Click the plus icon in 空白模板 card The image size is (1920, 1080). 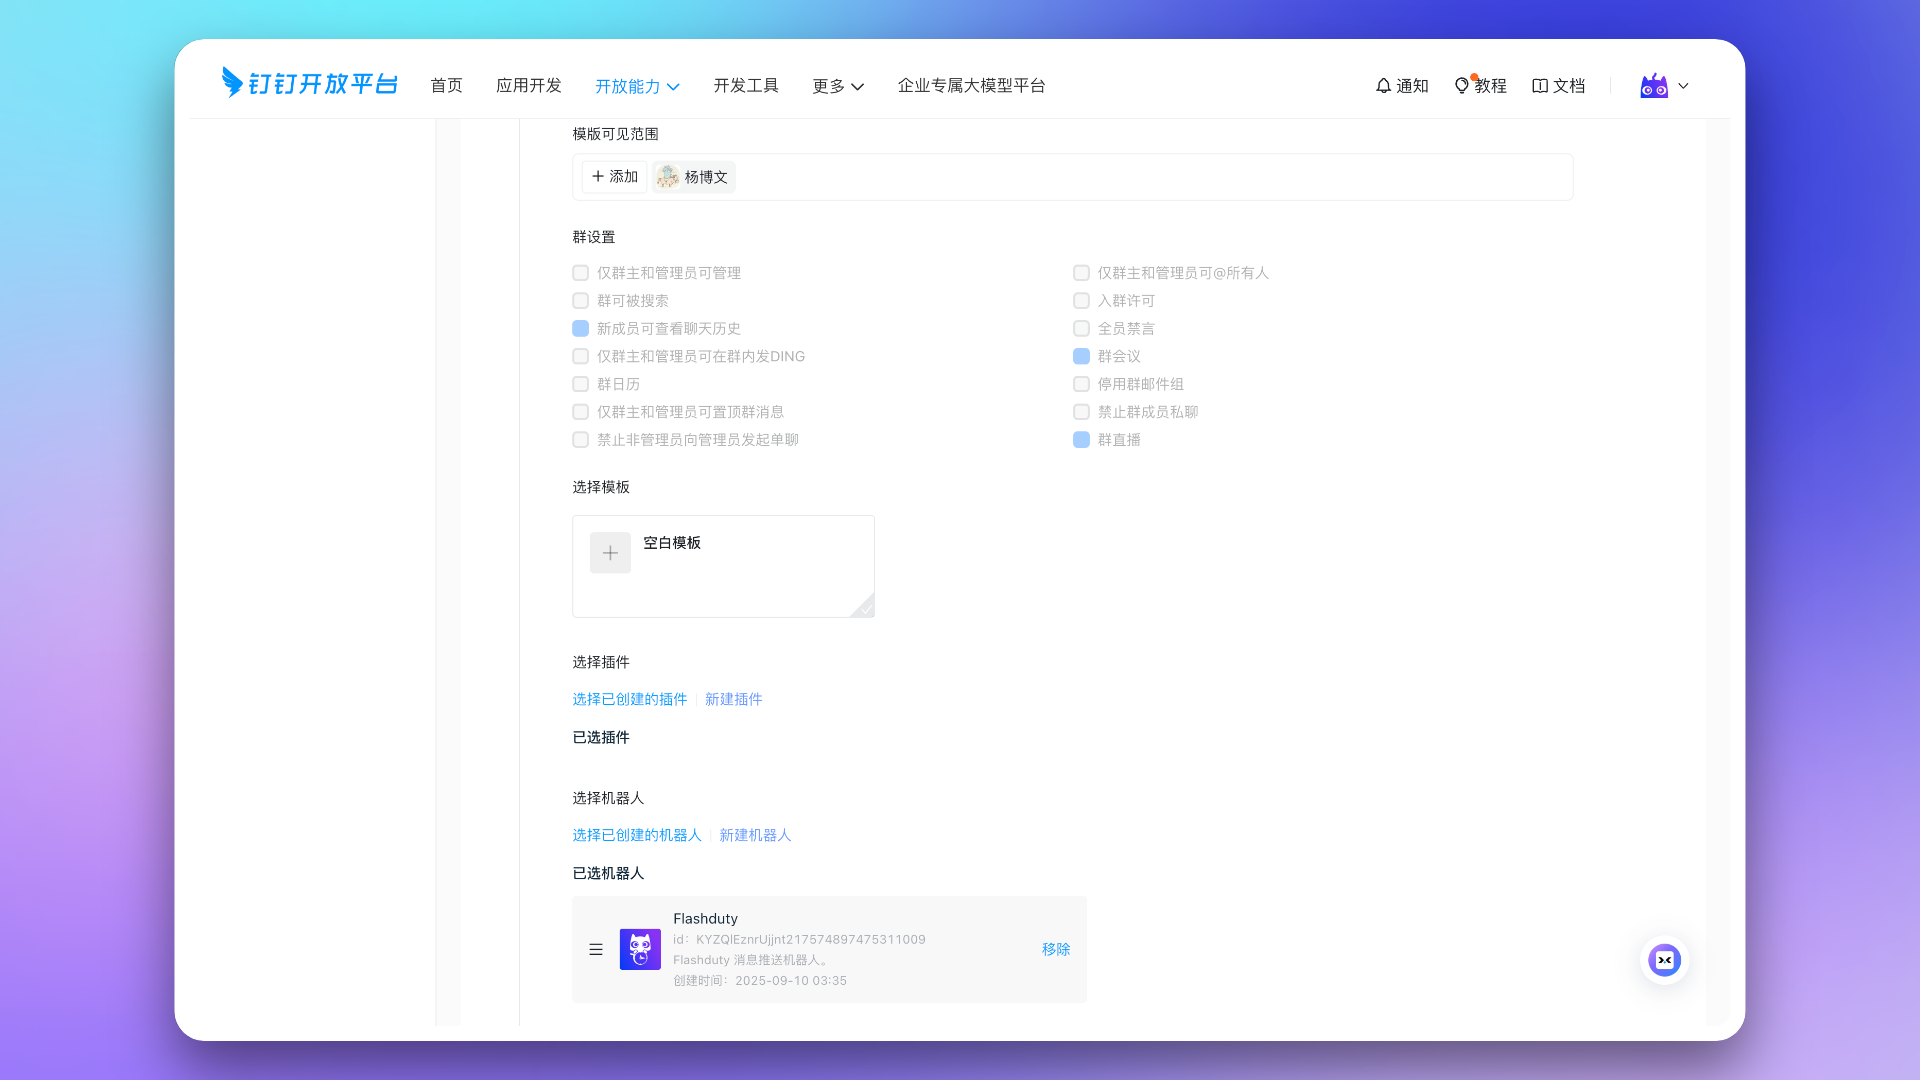coord(610,553)
